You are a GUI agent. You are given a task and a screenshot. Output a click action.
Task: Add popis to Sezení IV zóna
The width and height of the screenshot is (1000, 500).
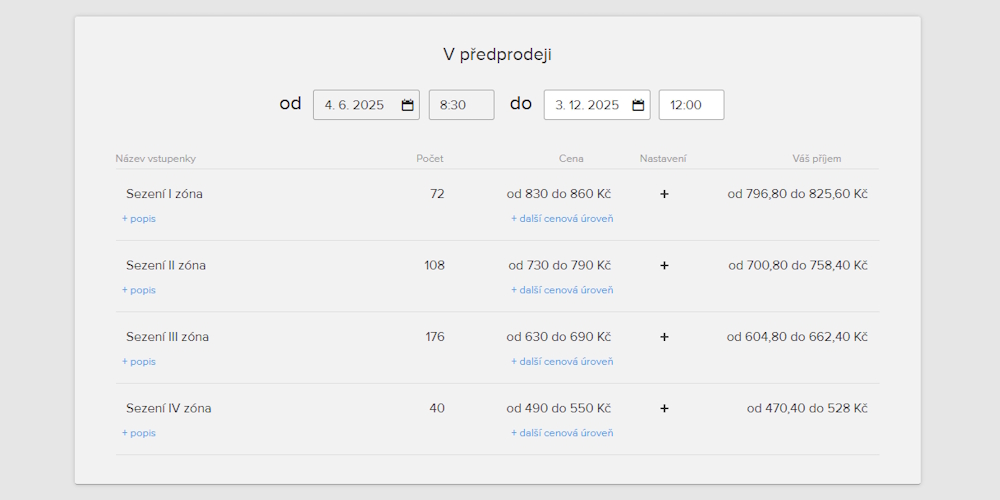pyautogui.click(x=139, y=433)
